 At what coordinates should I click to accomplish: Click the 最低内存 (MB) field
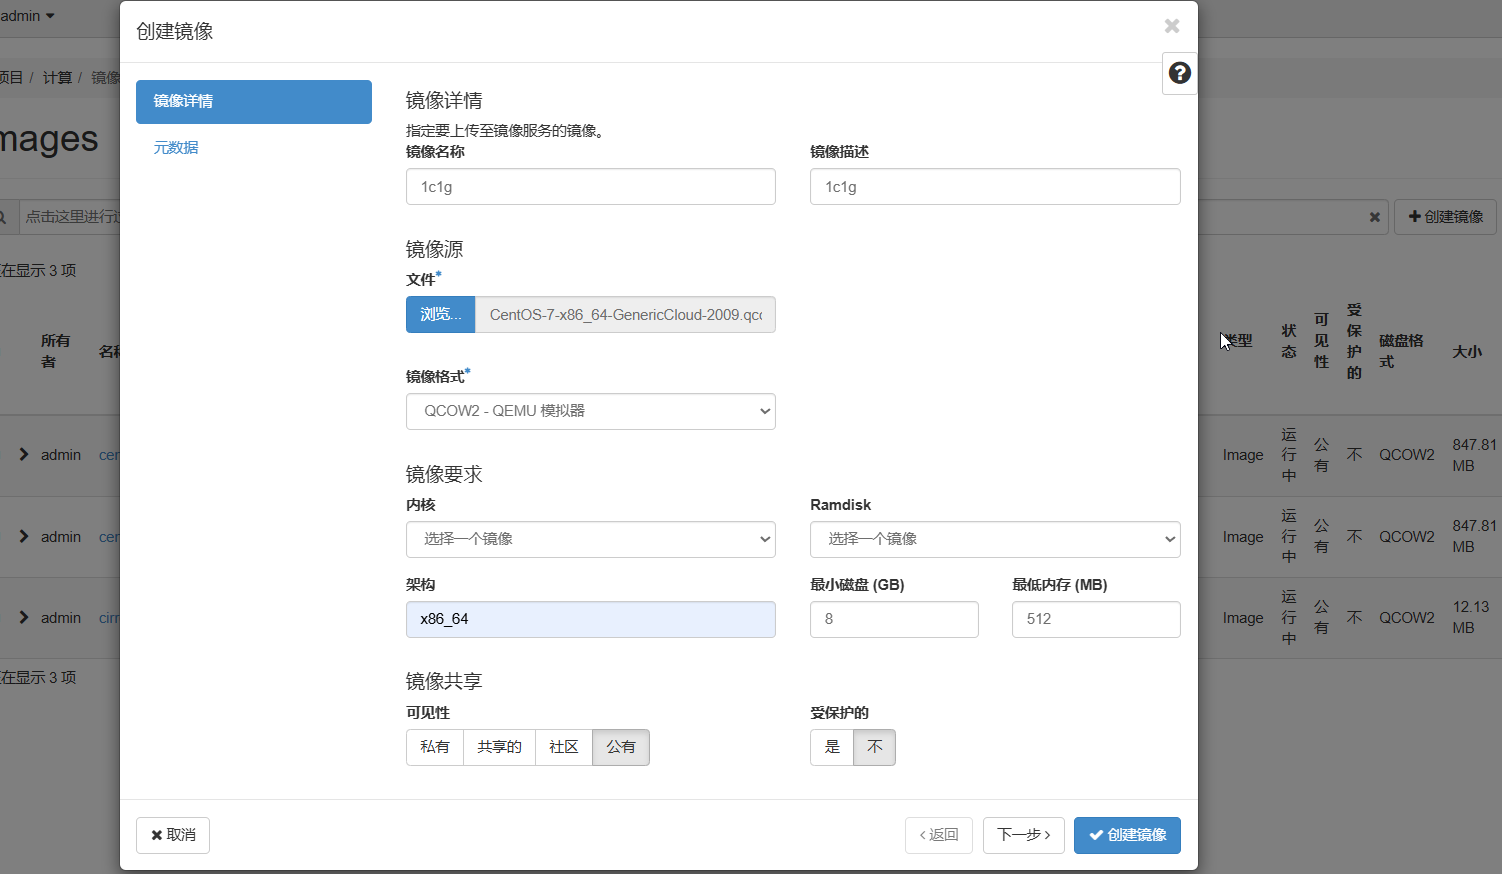tap(1096, 619)
